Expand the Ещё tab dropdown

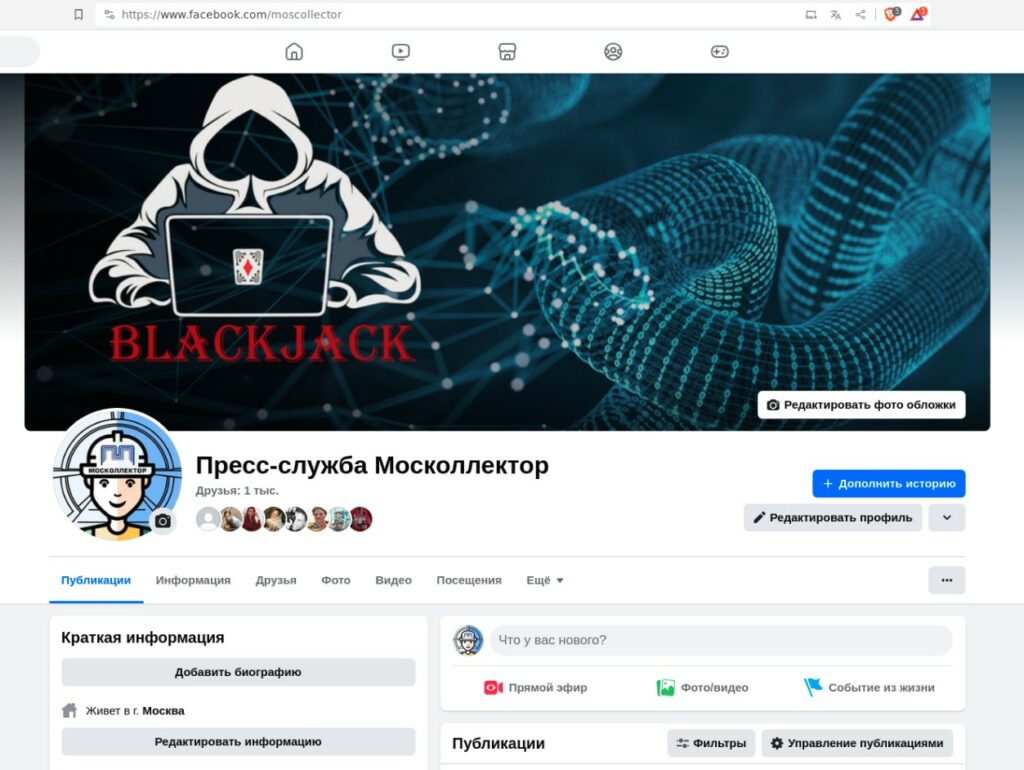click(x=545, y=580)
